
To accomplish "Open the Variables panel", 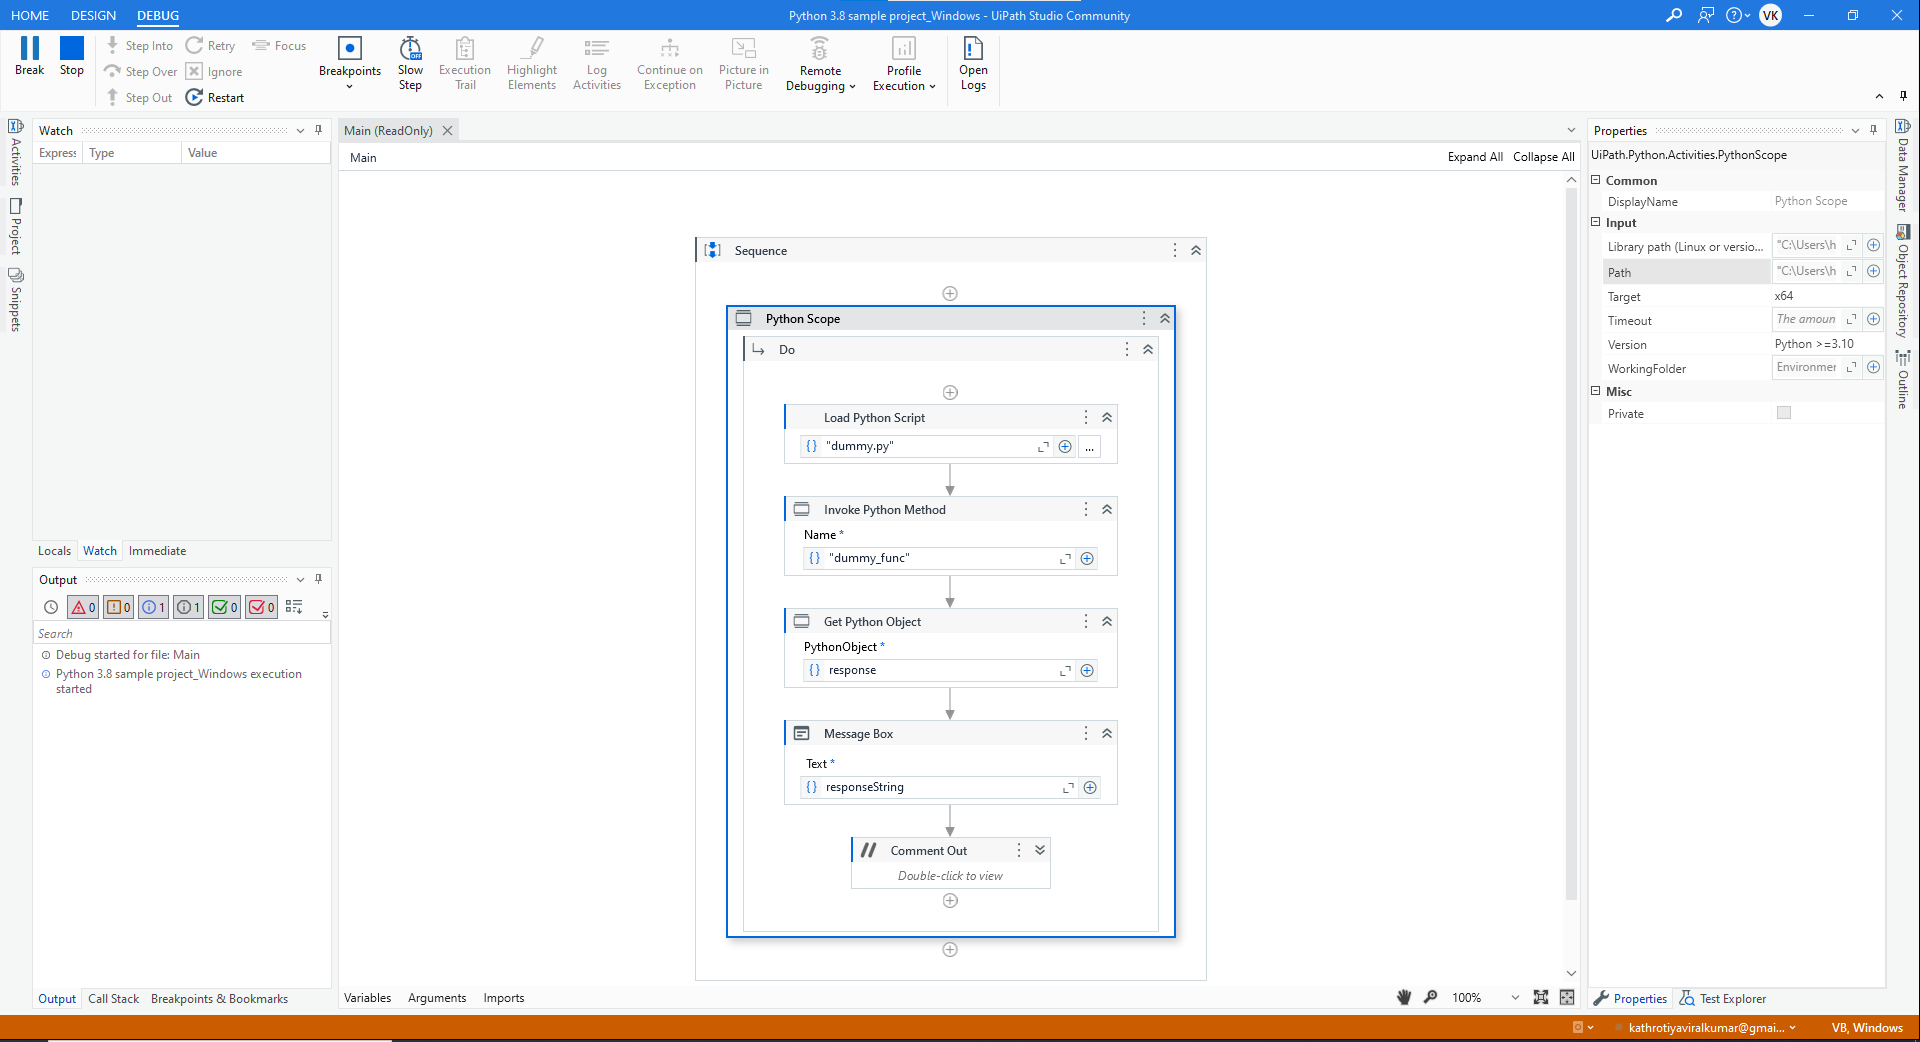I will [367, 997].
